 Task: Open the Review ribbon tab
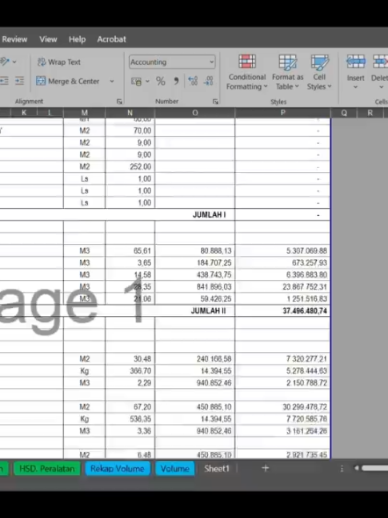[x=14, y=39]
